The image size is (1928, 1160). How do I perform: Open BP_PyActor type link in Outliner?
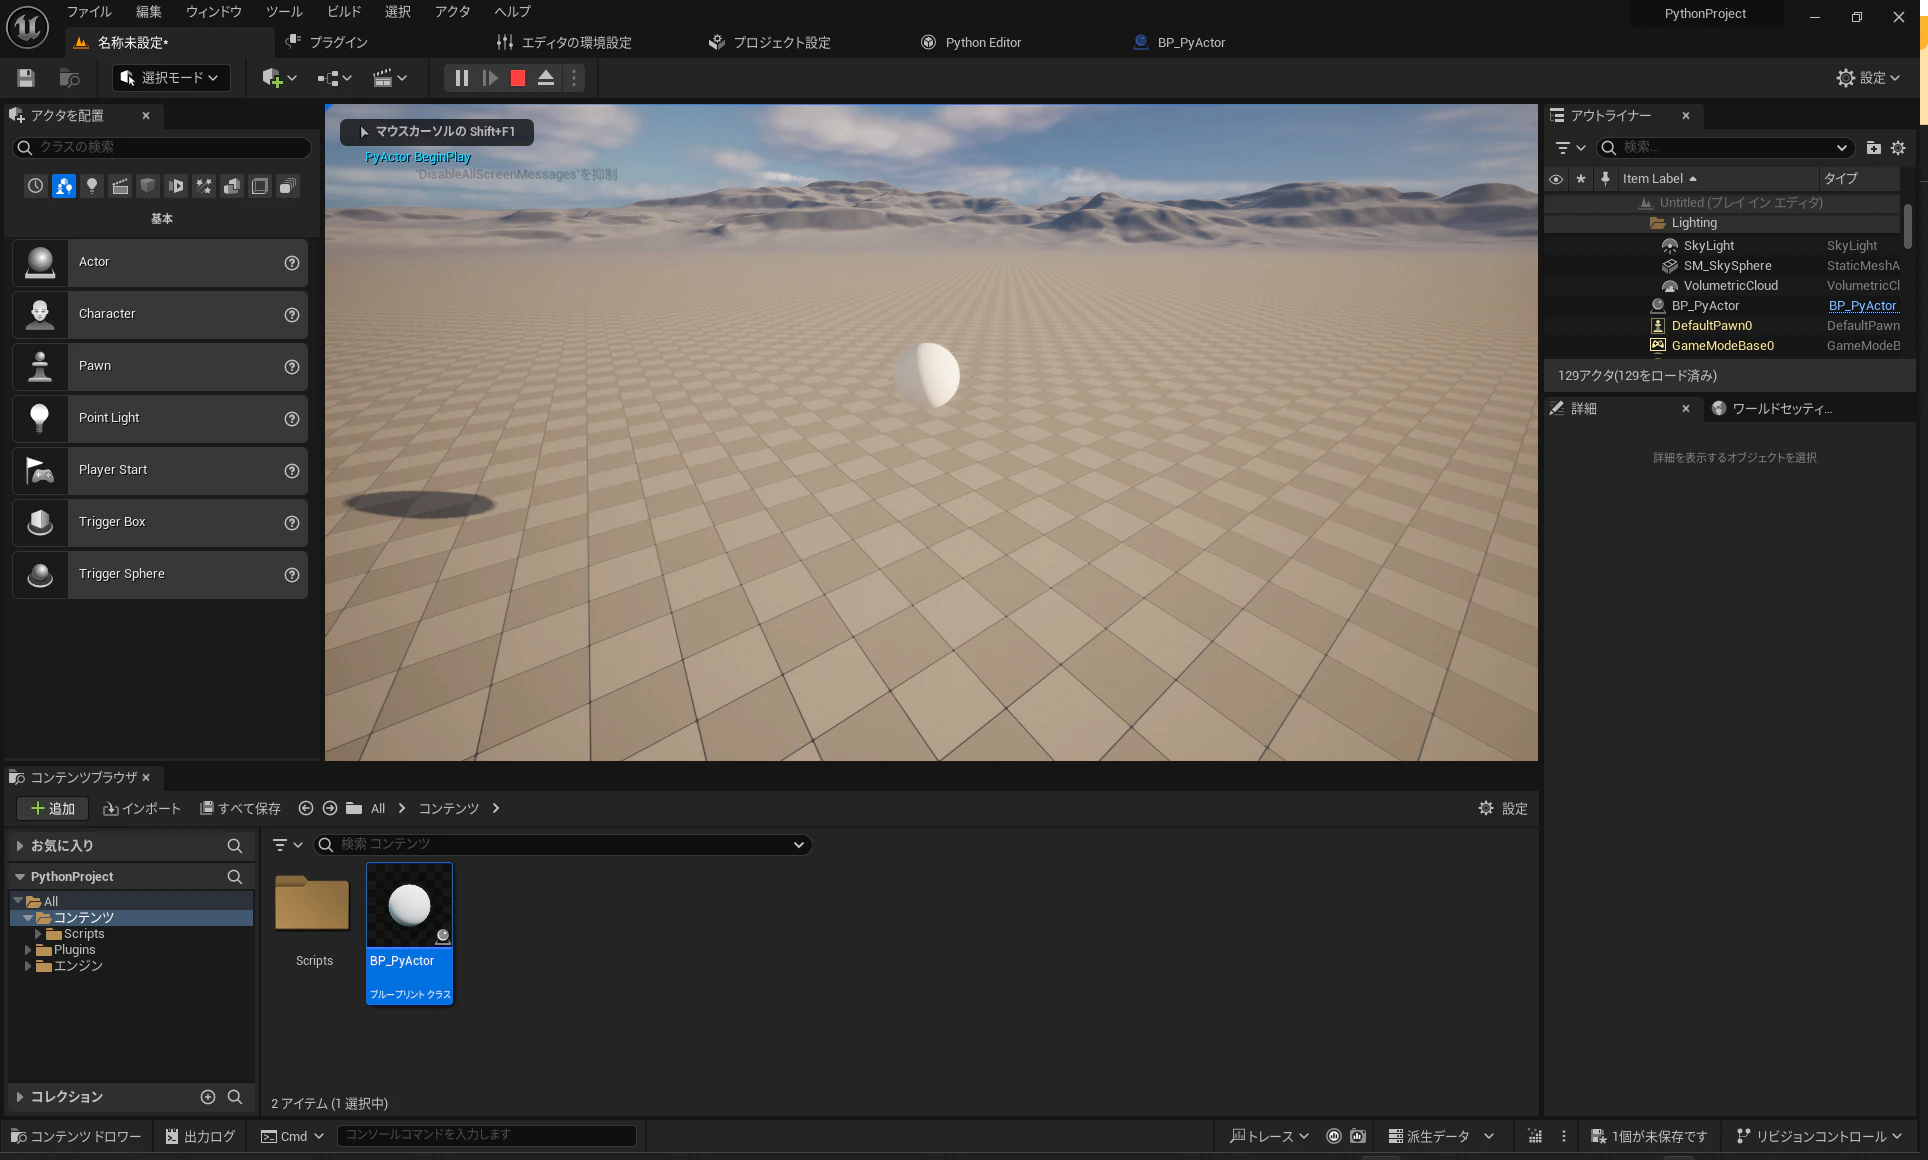coord(1862,306)
